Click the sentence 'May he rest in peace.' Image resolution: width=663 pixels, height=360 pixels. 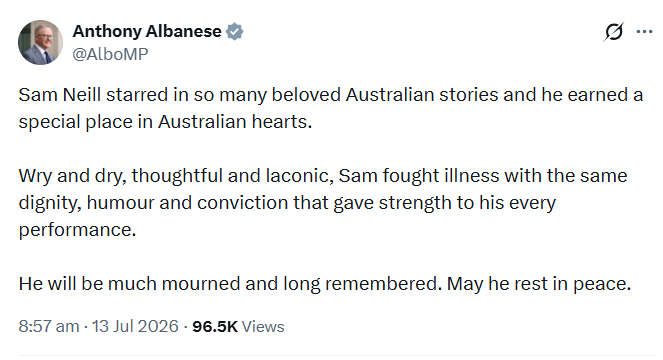539,283
